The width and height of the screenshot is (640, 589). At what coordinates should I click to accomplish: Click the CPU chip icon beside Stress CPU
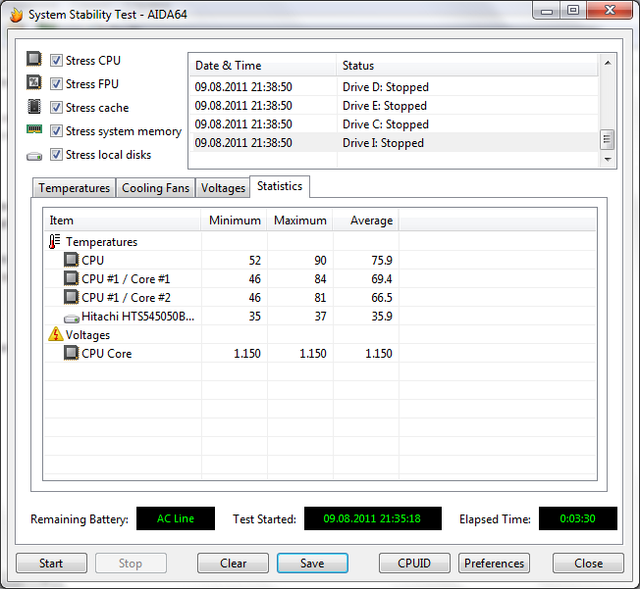coord(34,60)
